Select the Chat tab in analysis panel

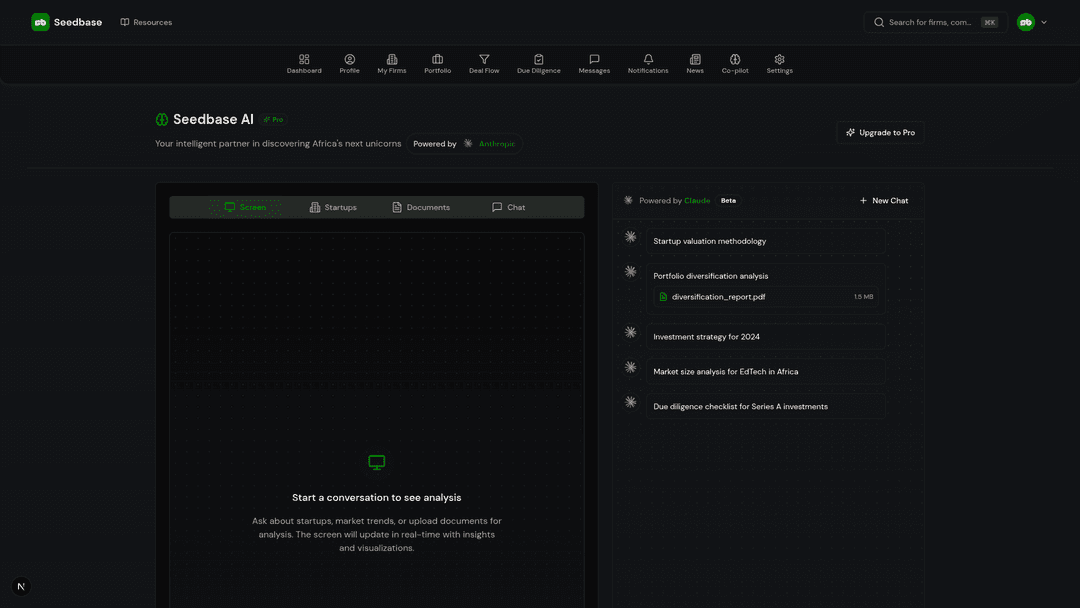(x=508, y=207)
